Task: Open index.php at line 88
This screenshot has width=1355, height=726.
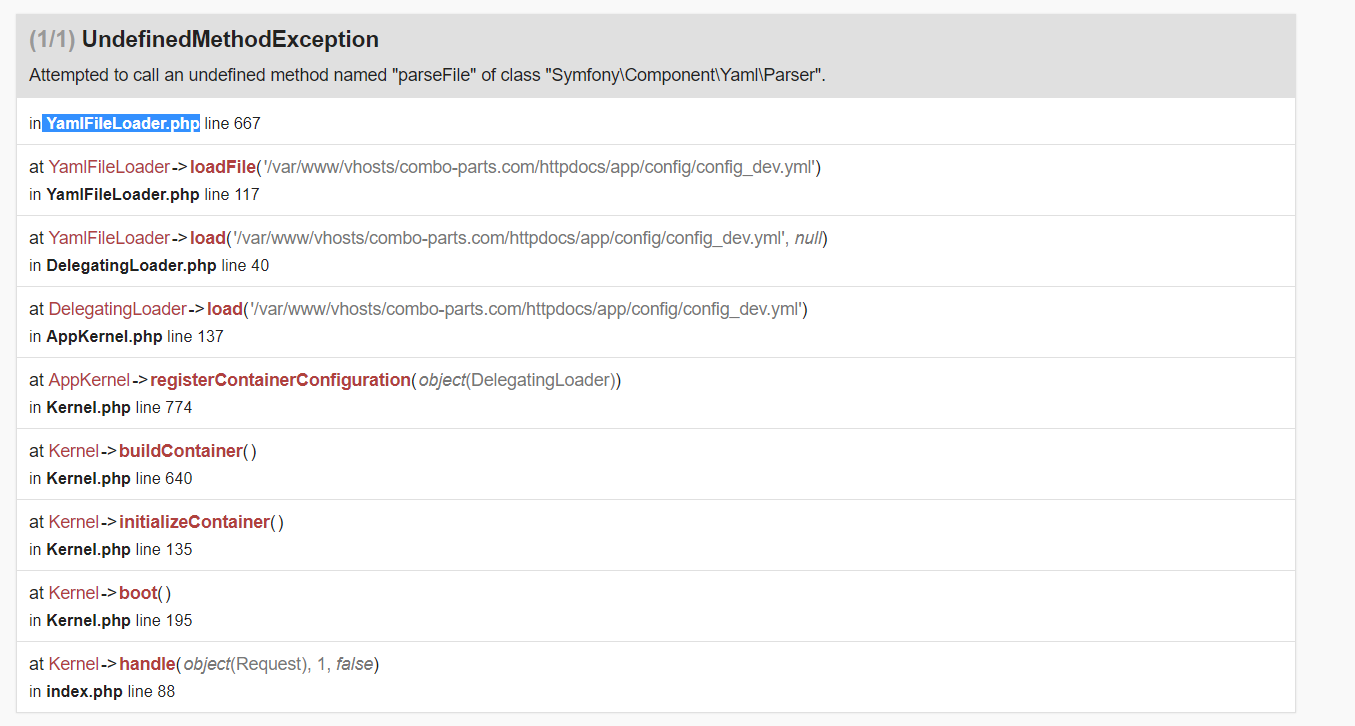Action: 84,691
